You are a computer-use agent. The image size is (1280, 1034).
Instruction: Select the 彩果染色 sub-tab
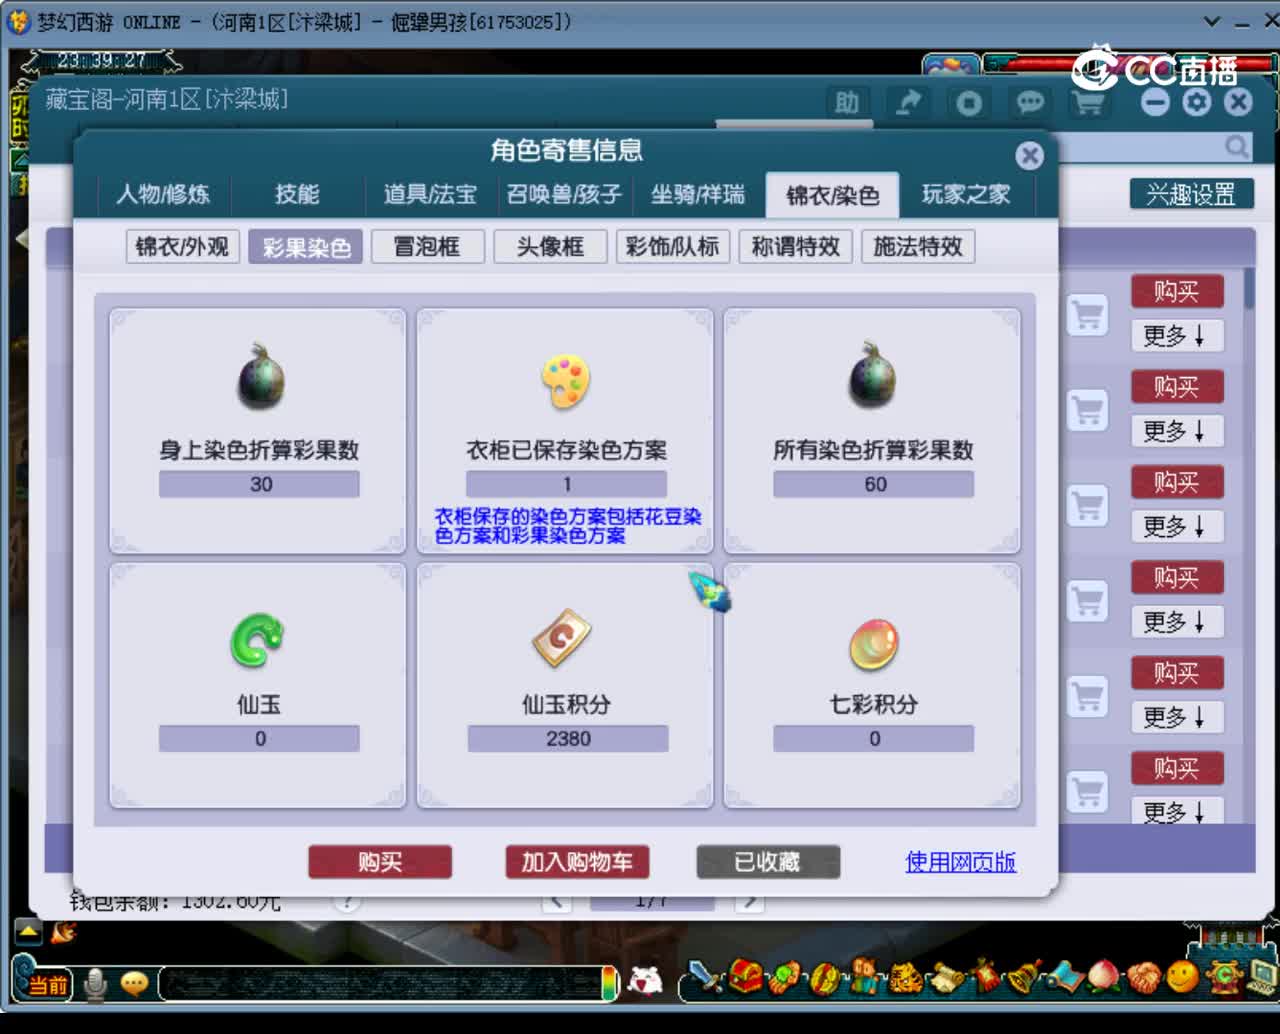306,246
